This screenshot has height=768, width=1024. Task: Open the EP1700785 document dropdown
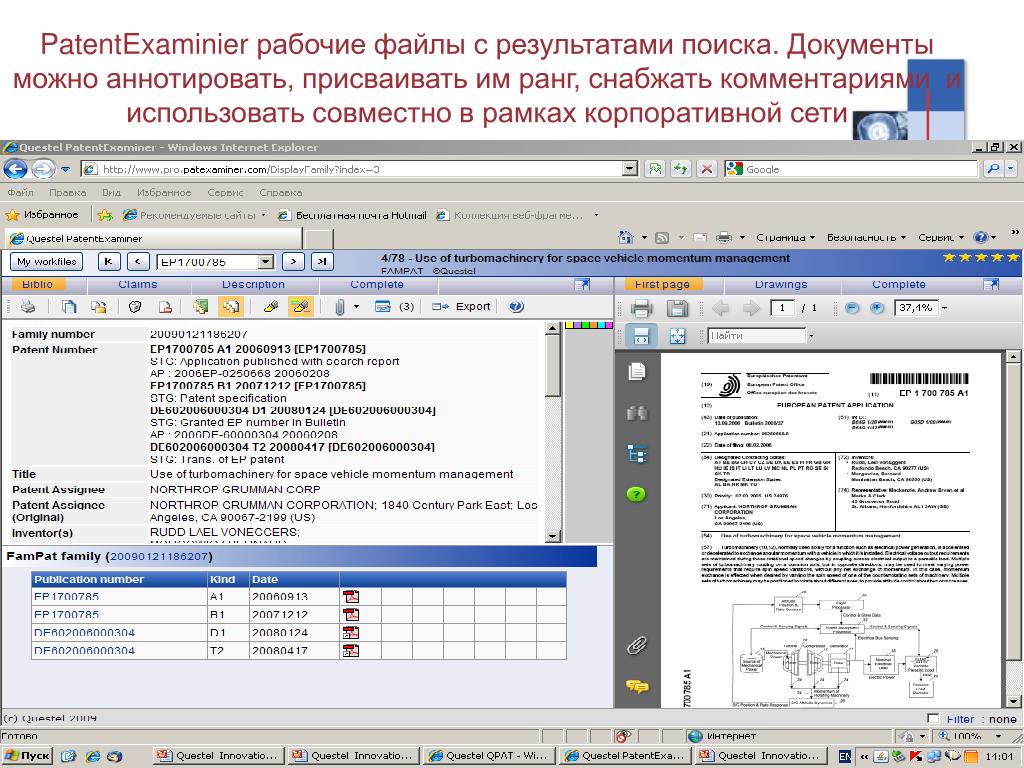point(266,262)
